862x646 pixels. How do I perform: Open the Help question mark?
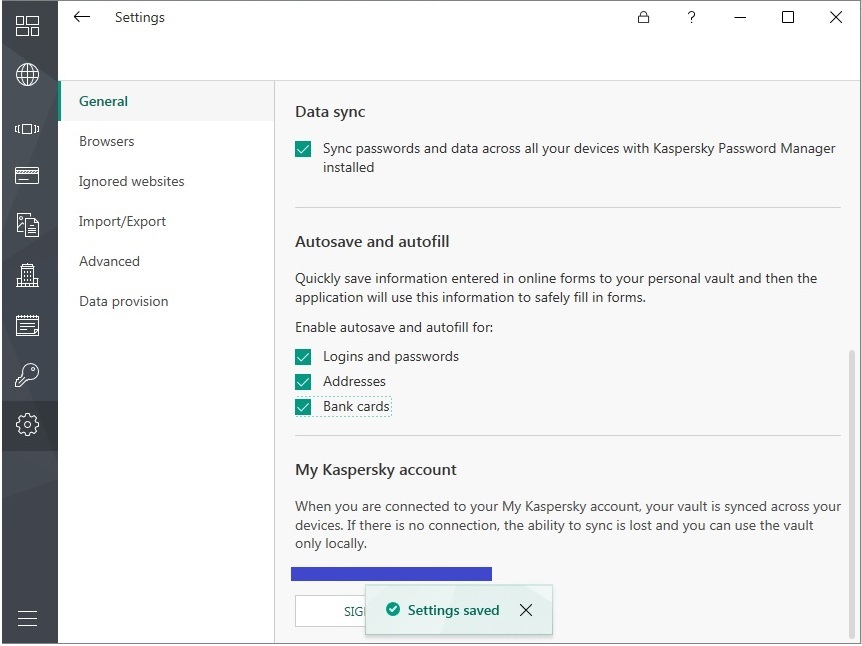[691, 17]
